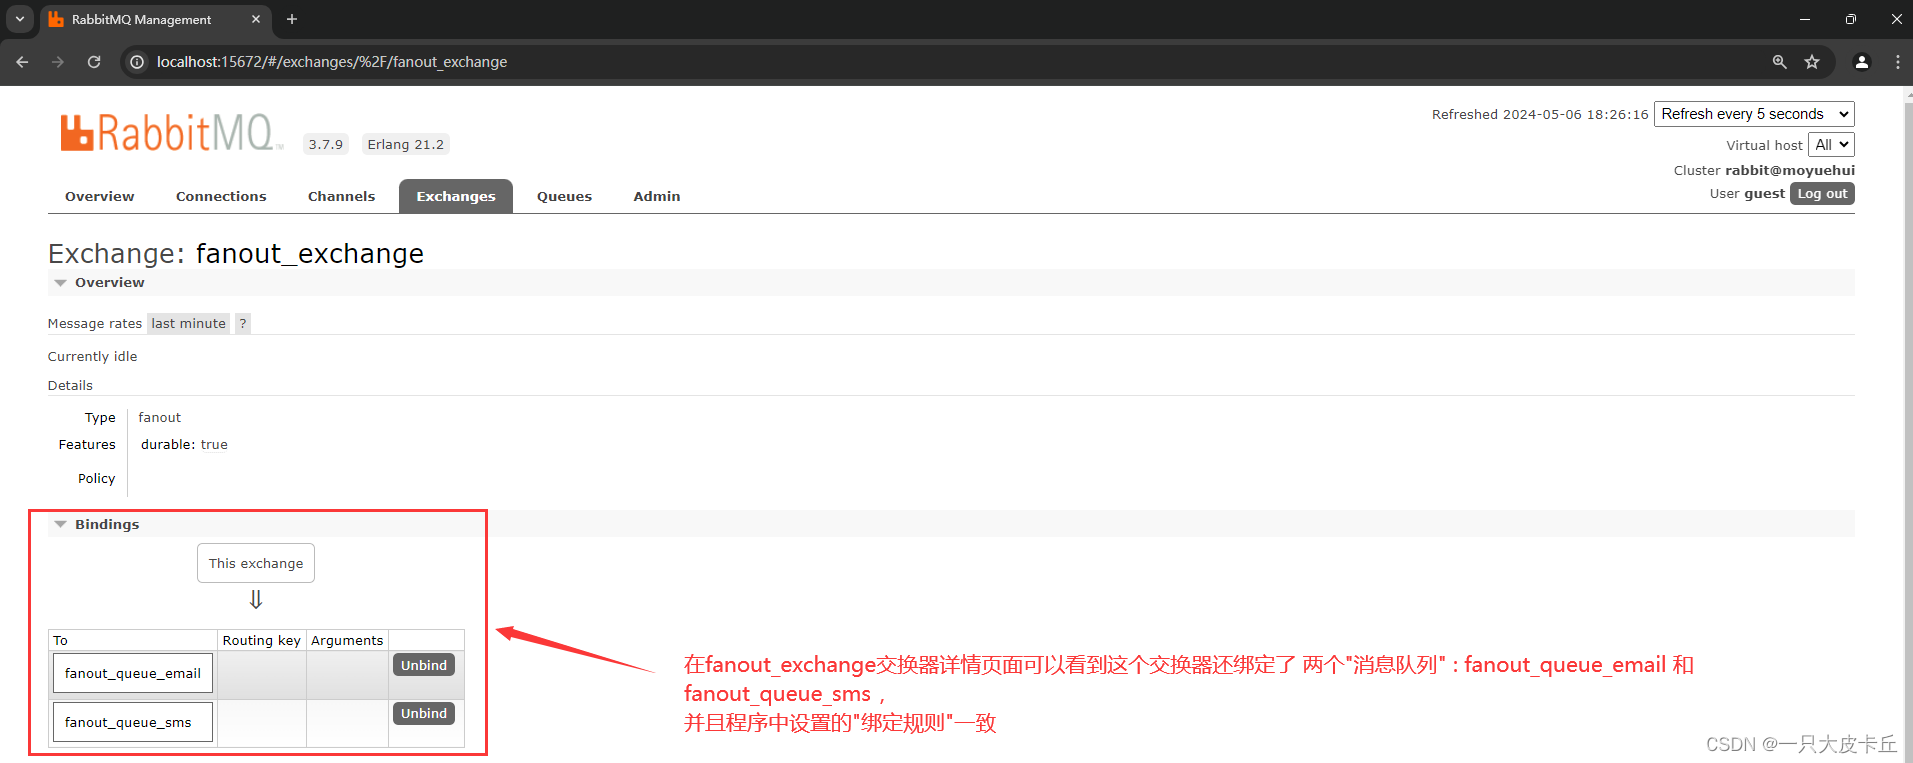
Task: Open the Virtual host All dropdown
Action: click(1831, 145)
